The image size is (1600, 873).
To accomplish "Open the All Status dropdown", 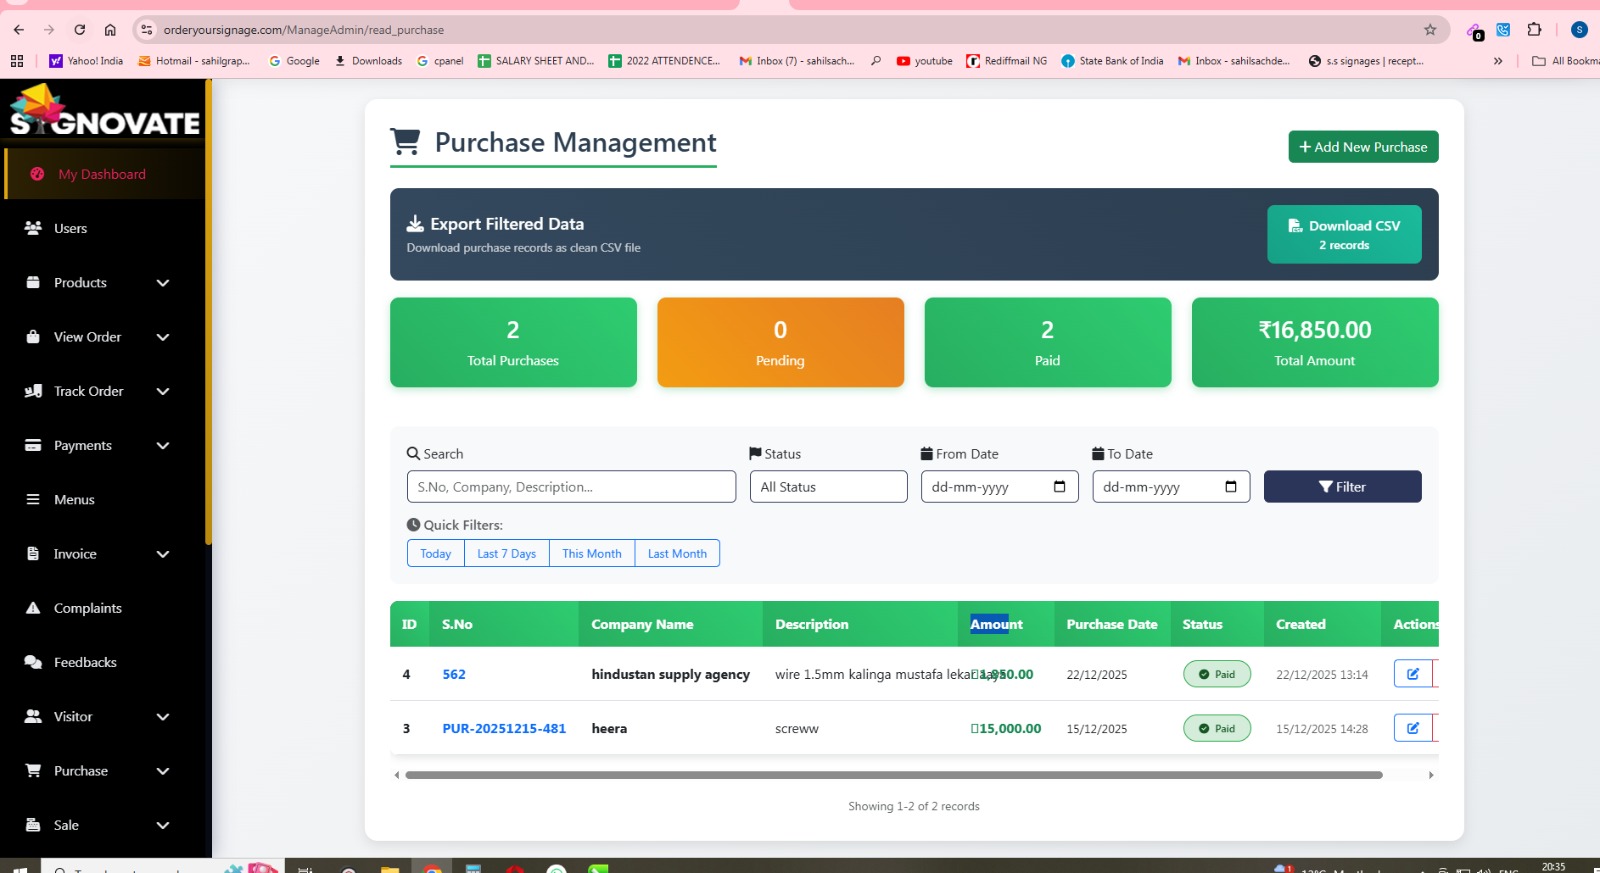I will coord(828,487).
